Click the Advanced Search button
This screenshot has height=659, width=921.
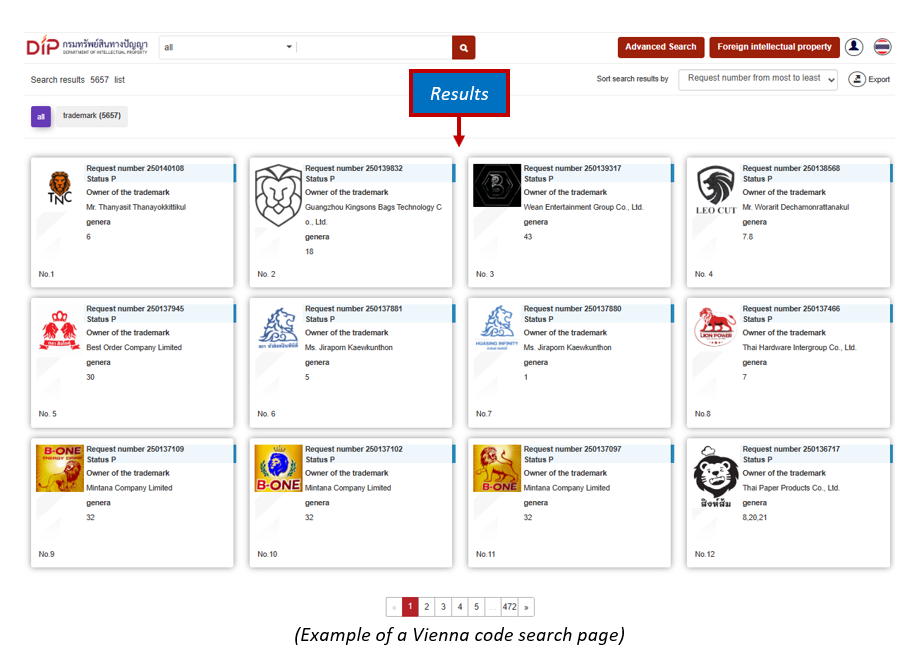[x=660, y=47]
